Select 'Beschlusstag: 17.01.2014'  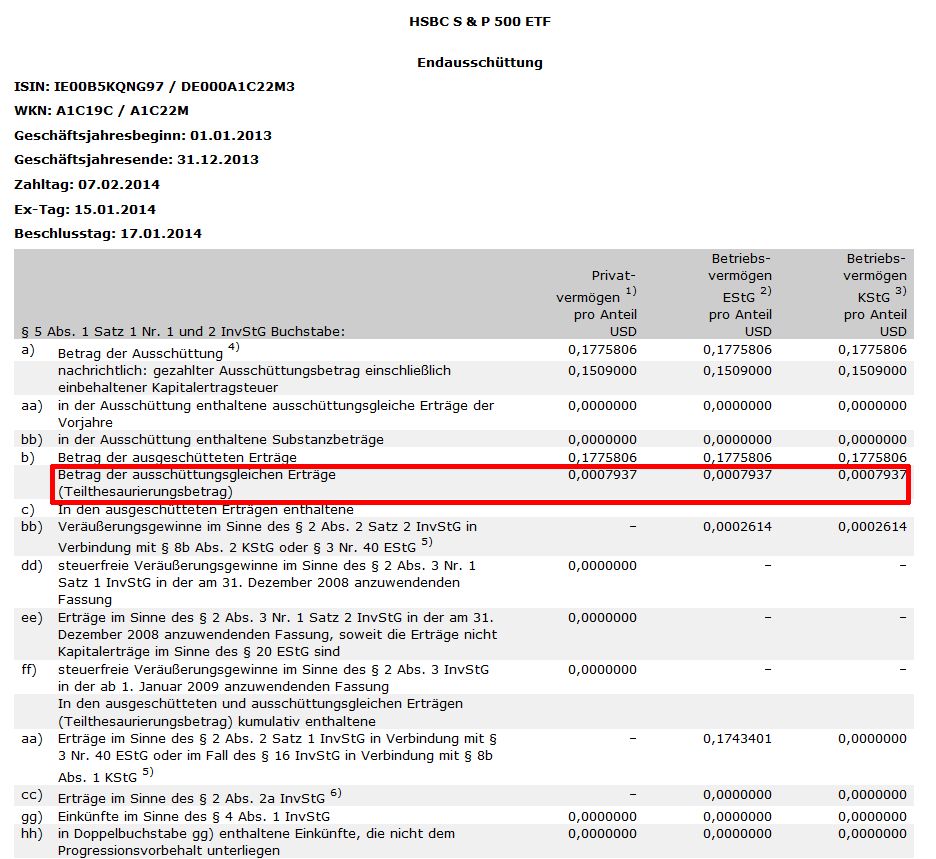pos(107,233)
